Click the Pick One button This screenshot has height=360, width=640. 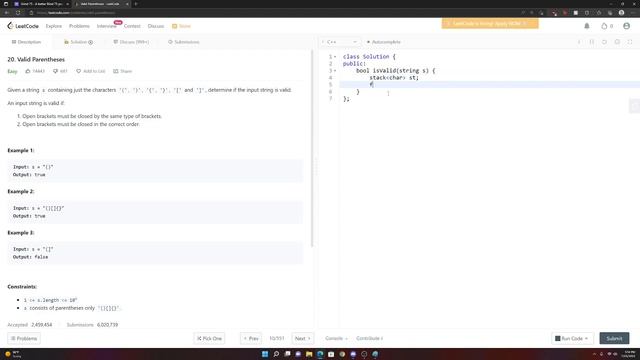(x=209, y=338)
